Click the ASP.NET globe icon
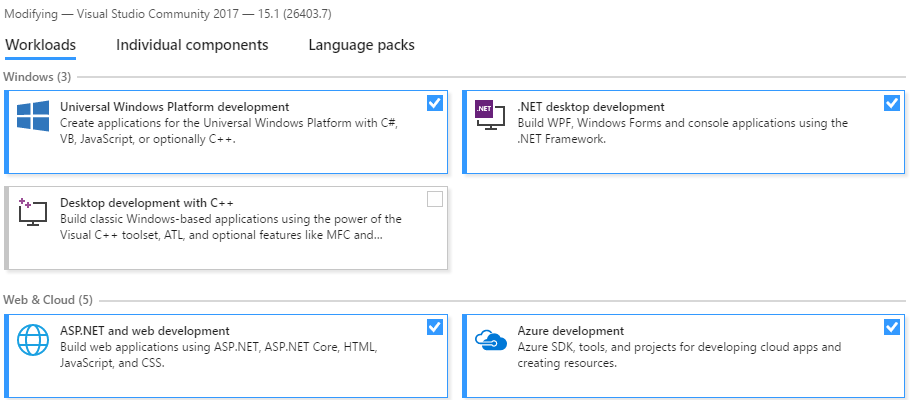This screenshot has width=912, height=400. pyautogui.click(x=33, y=339)
